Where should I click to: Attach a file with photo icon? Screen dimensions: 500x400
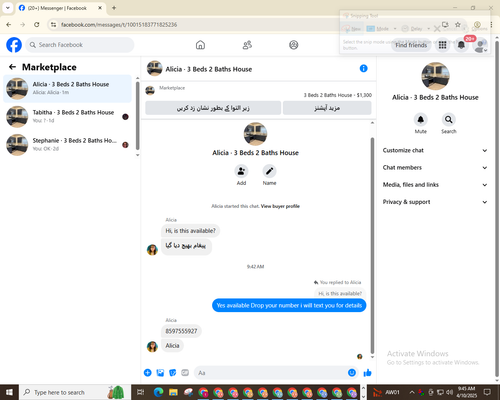tap(160, 373)
